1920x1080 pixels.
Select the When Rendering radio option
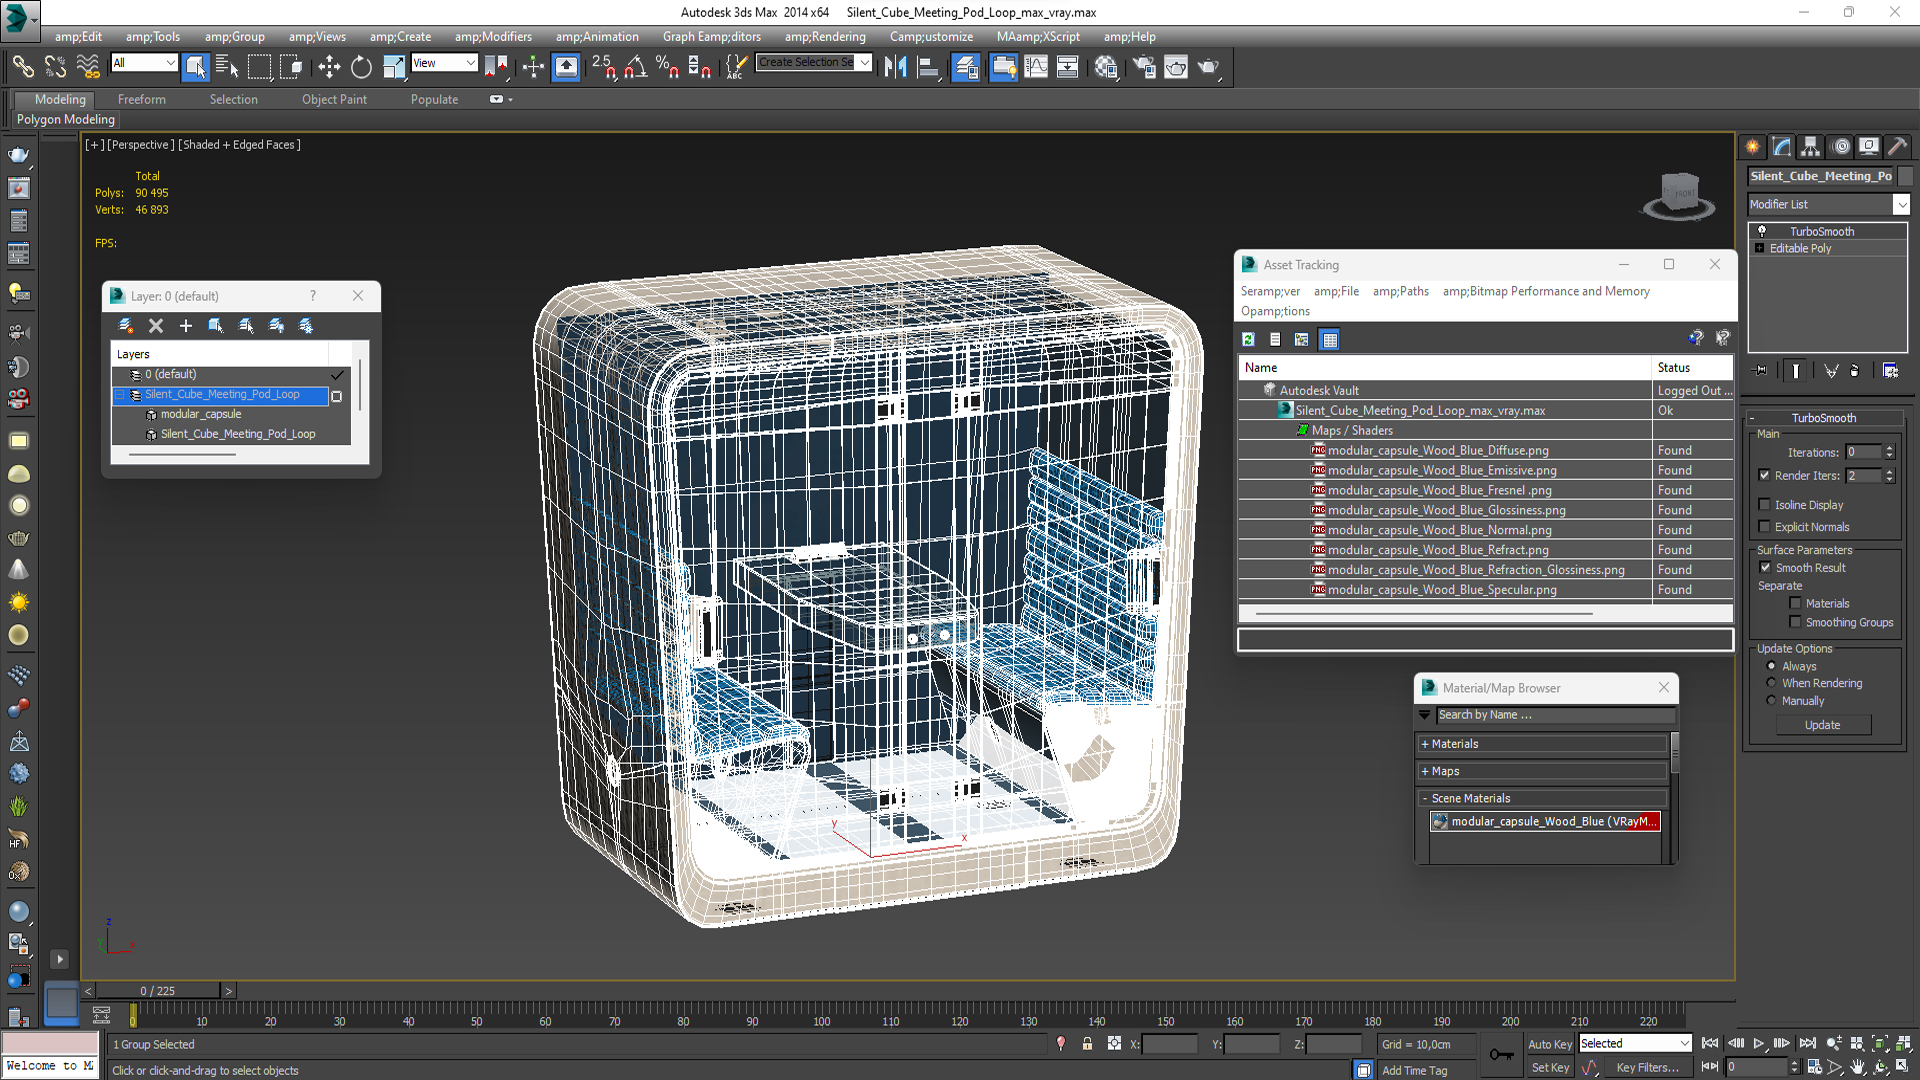(x=1771, y=683)
